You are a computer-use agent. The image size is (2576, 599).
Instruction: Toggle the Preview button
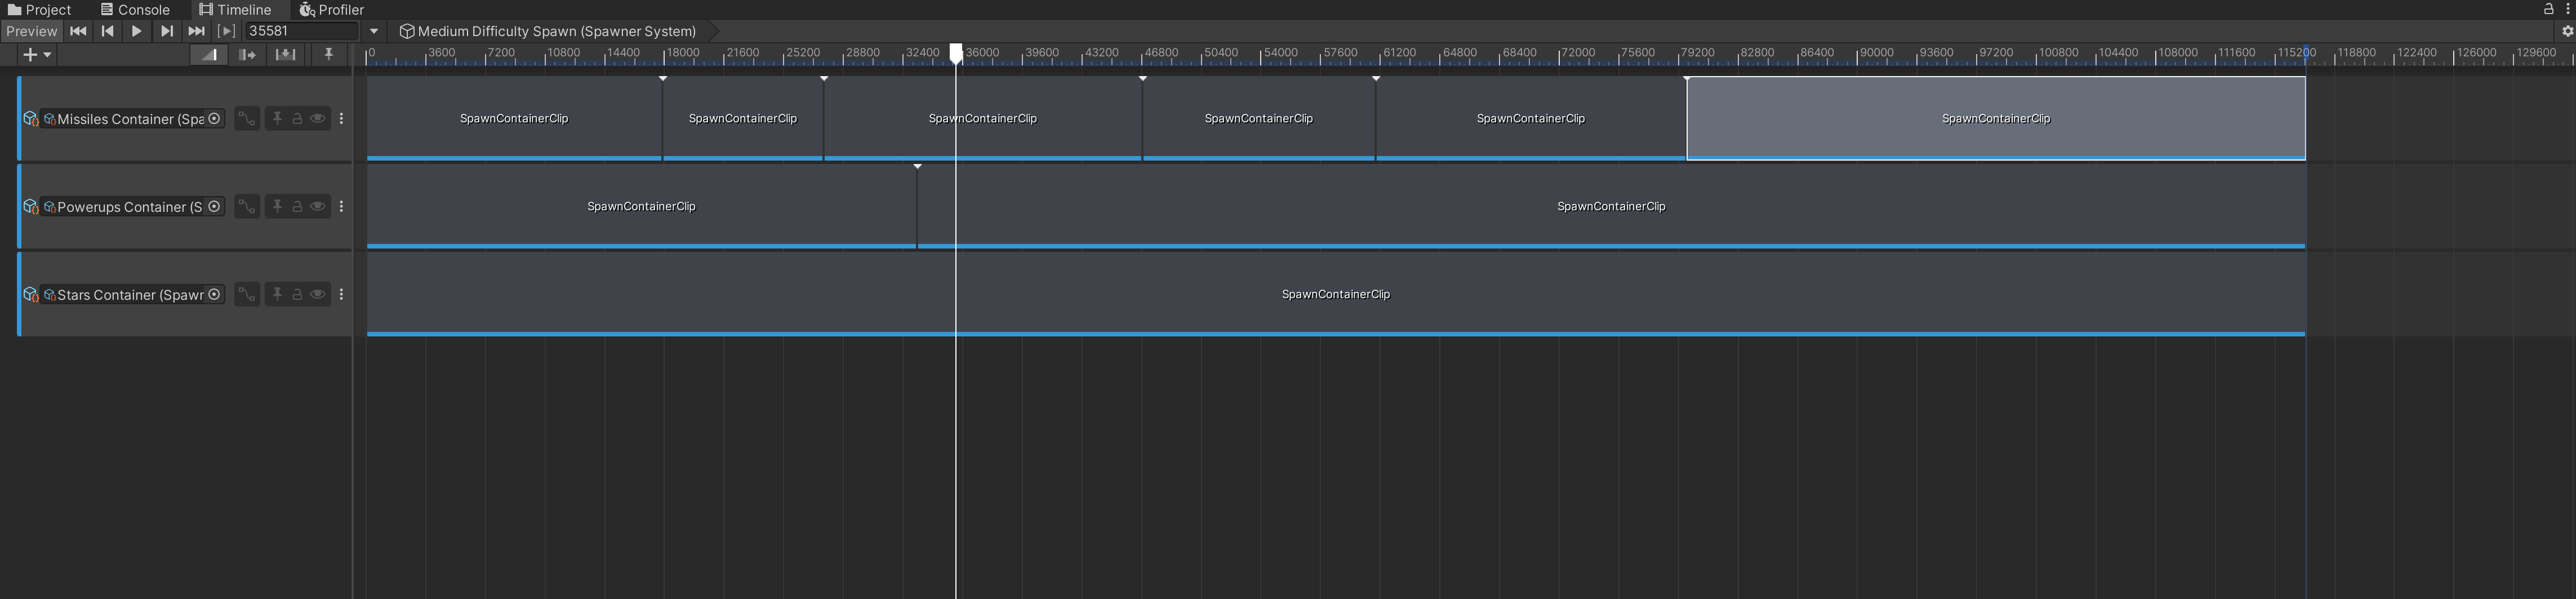tap(31, 31)
